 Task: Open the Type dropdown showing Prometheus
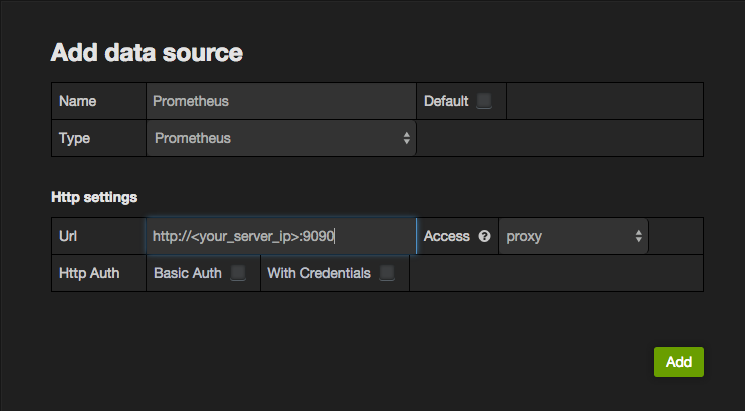[281, 138]
